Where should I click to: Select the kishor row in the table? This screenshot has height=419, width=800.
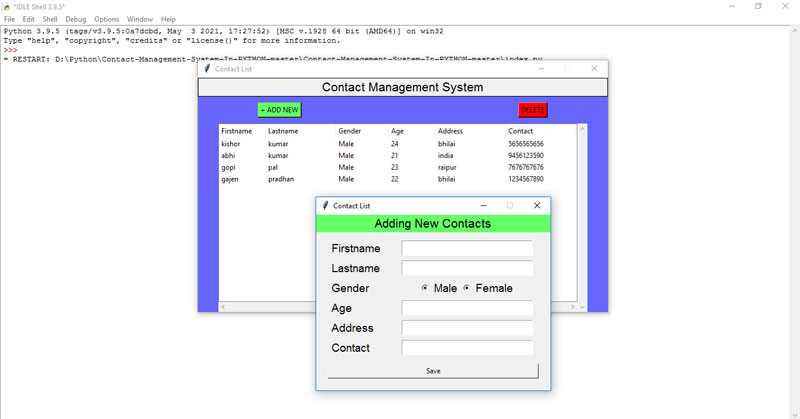[x=398, y=144]
